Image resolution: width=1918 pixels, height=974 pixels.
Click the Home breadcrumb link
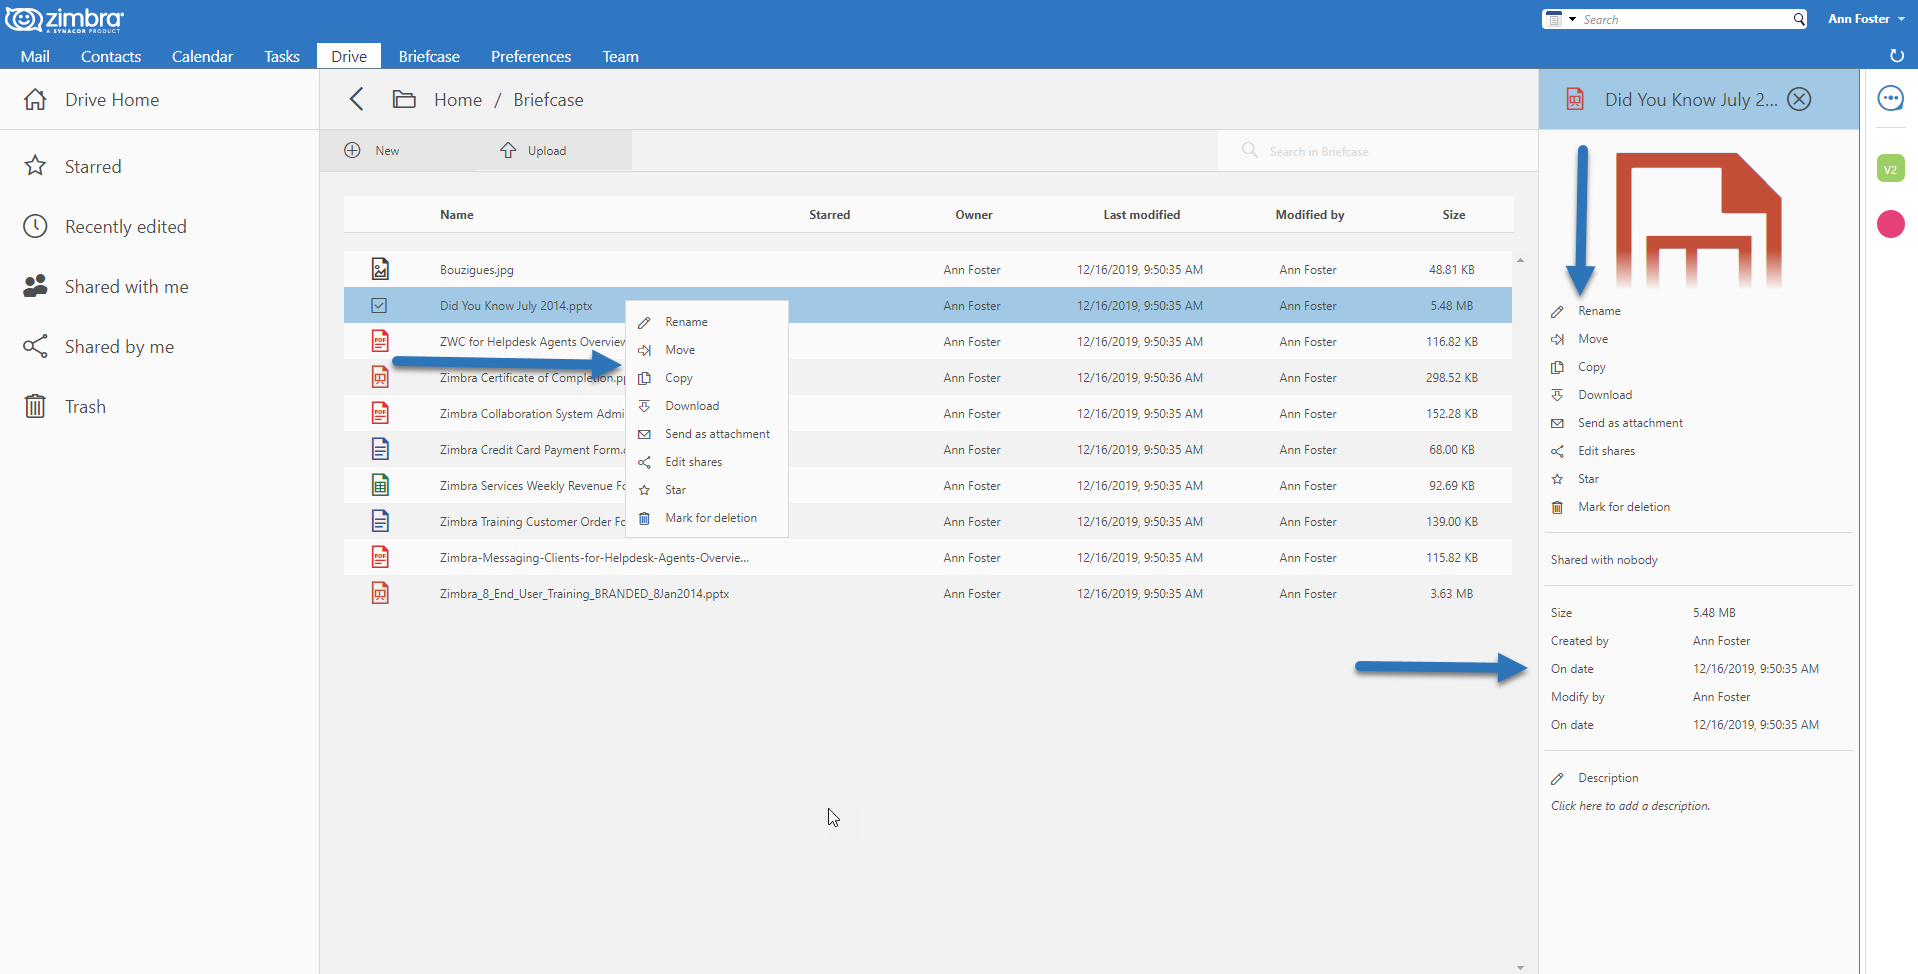(458, 99)
